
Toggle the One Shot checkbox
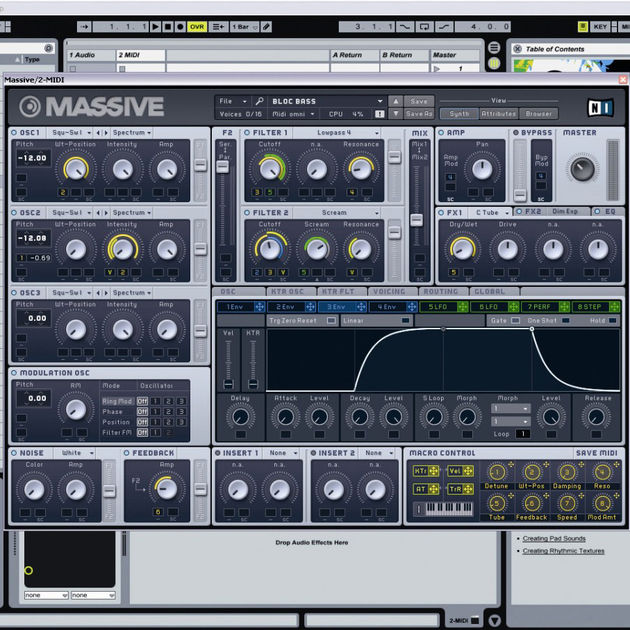tap(565, 320)
